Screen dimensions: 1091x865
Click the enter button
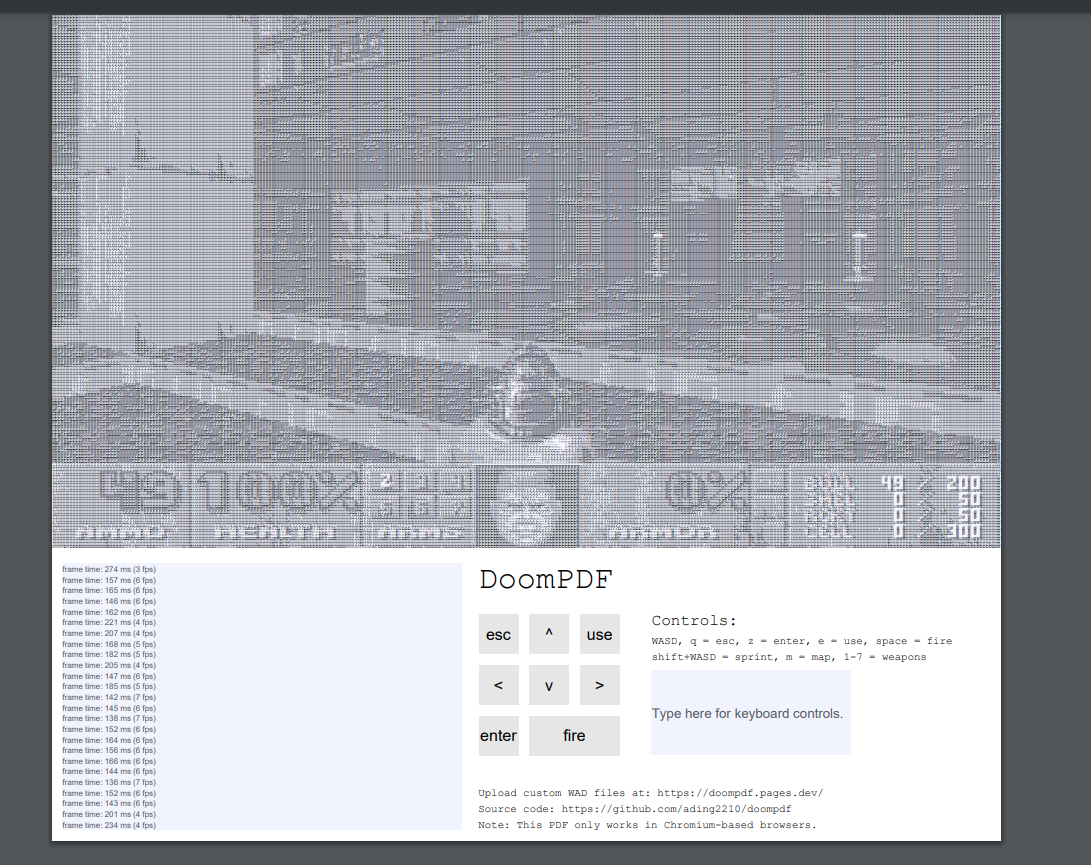pyautogui.click(x=498, y=736)
